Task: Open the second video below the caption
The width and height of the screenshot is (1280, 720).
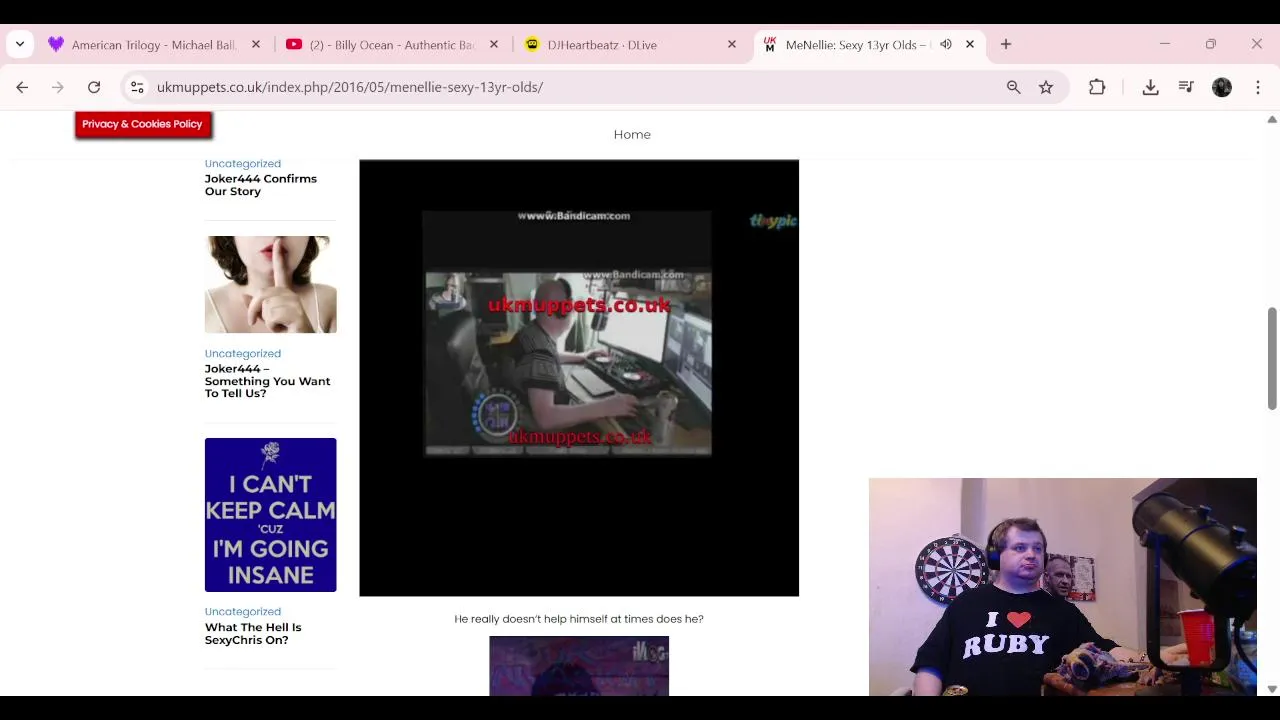Action: (579, 665)
